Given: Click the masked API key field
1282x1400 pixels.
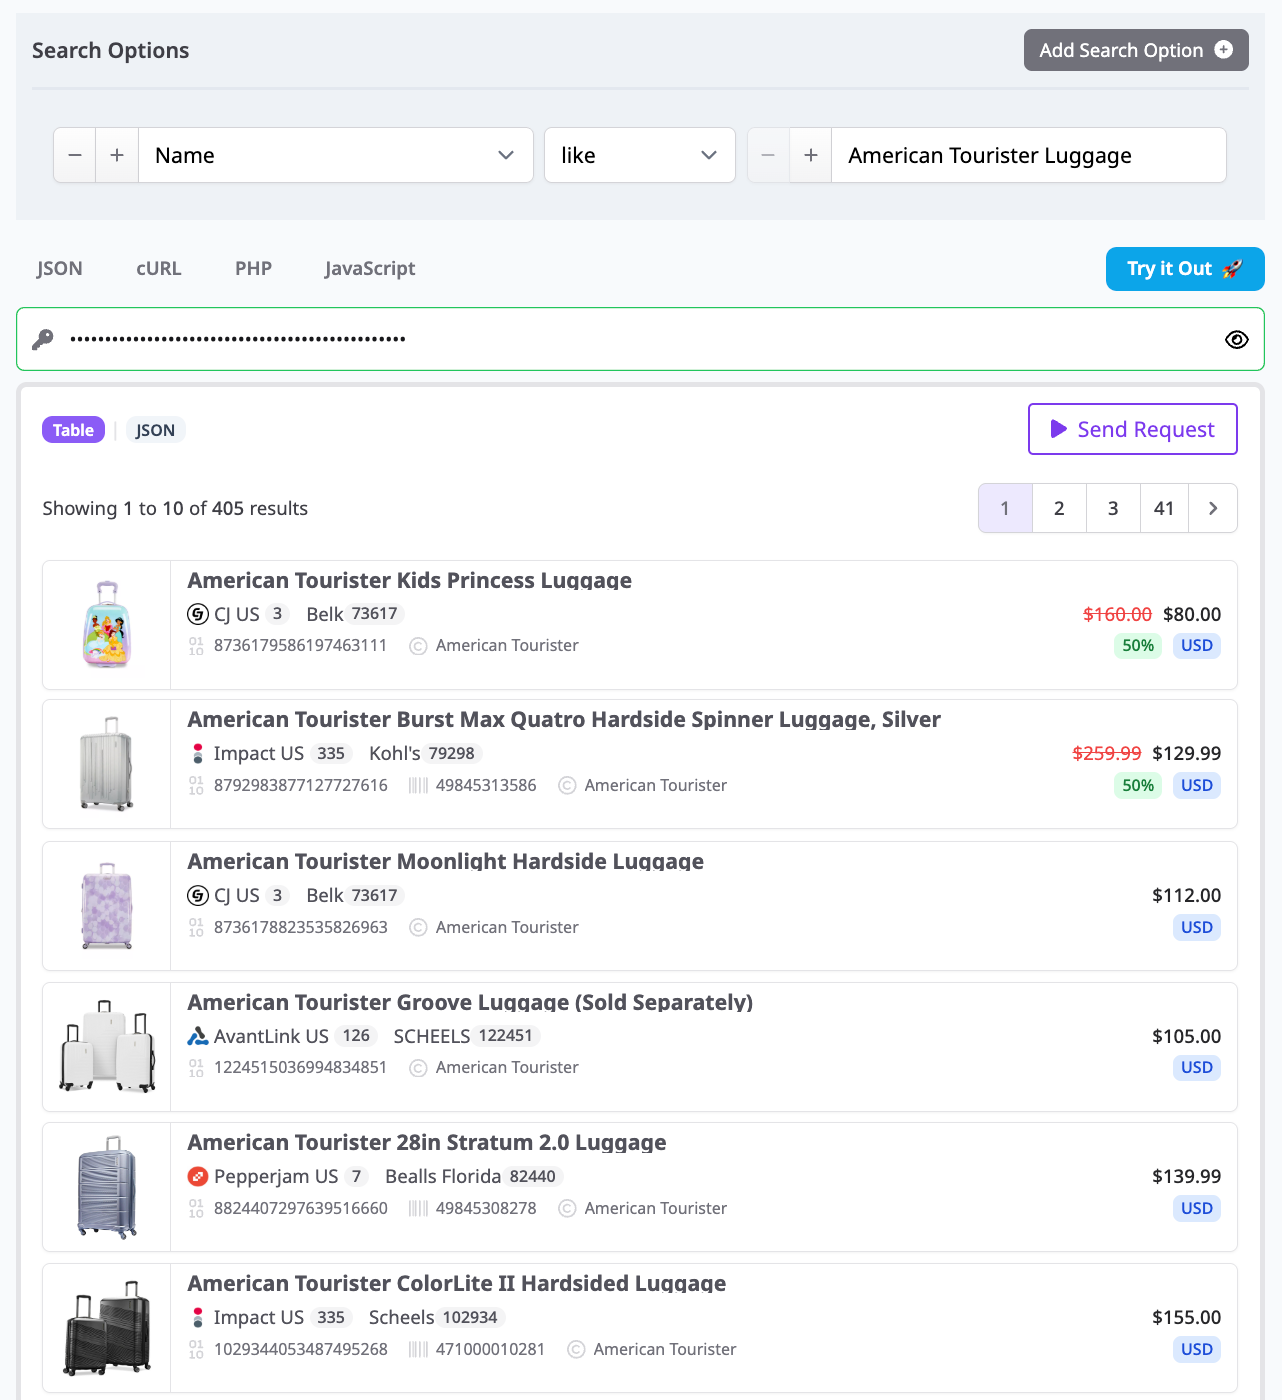Looking at the screenshot, I should pyautogui.click(x=640, y=339).
